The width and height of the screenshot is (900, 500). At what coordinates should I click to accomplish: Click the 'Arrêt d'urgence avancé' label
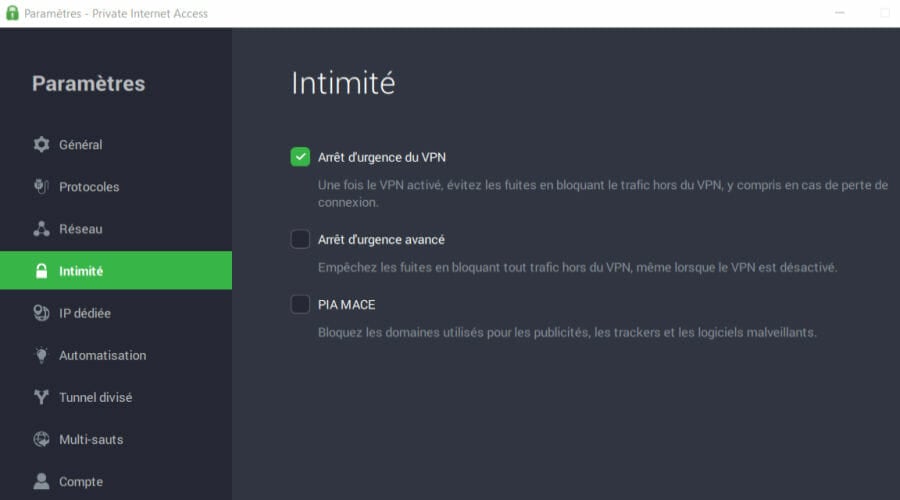pos(381,239)
